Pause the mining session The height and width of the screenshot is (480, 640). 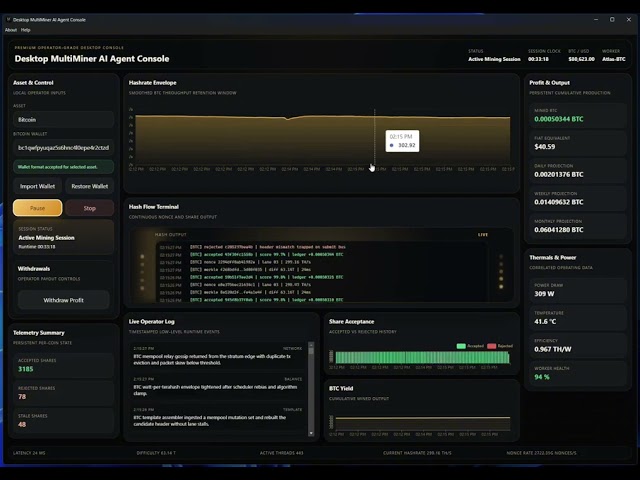pos(38,208)
